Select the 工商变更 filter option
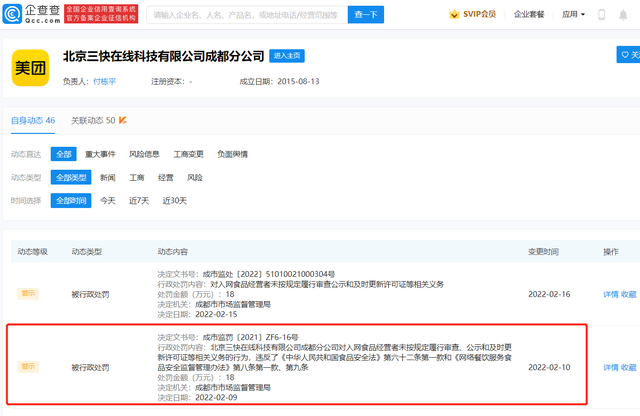640x416 pixels. point(189,154)
